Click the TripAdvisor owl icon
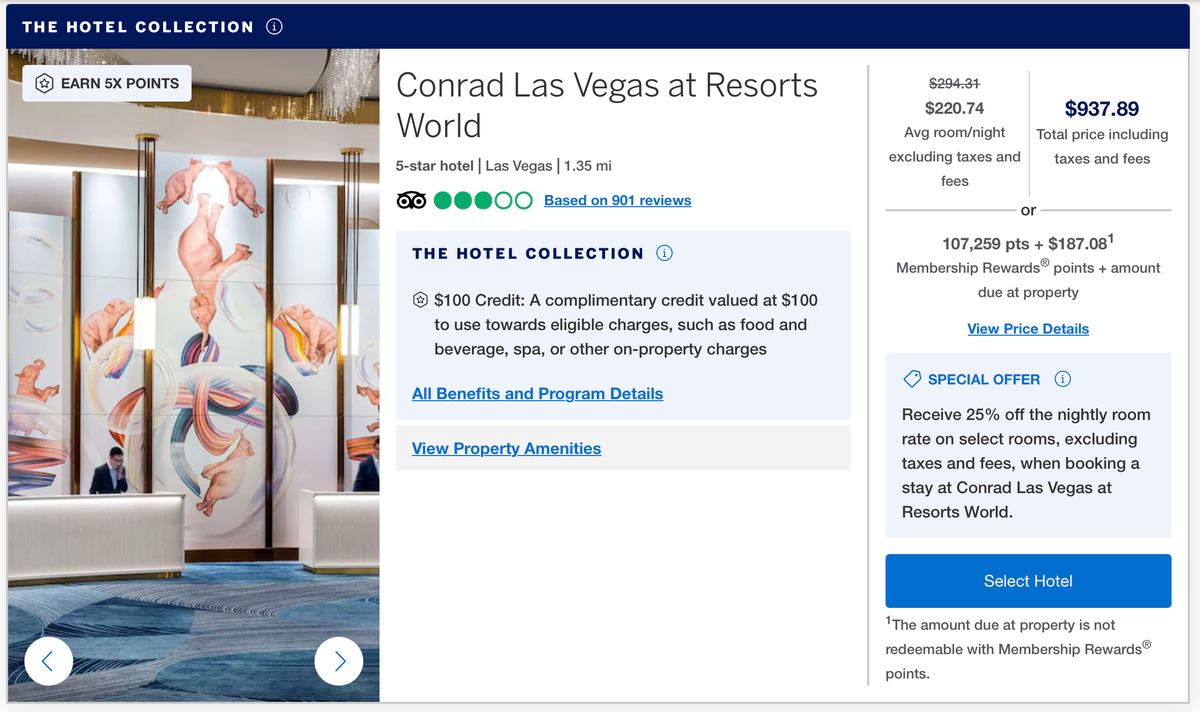1200x712 pixels. pos(411,200)
